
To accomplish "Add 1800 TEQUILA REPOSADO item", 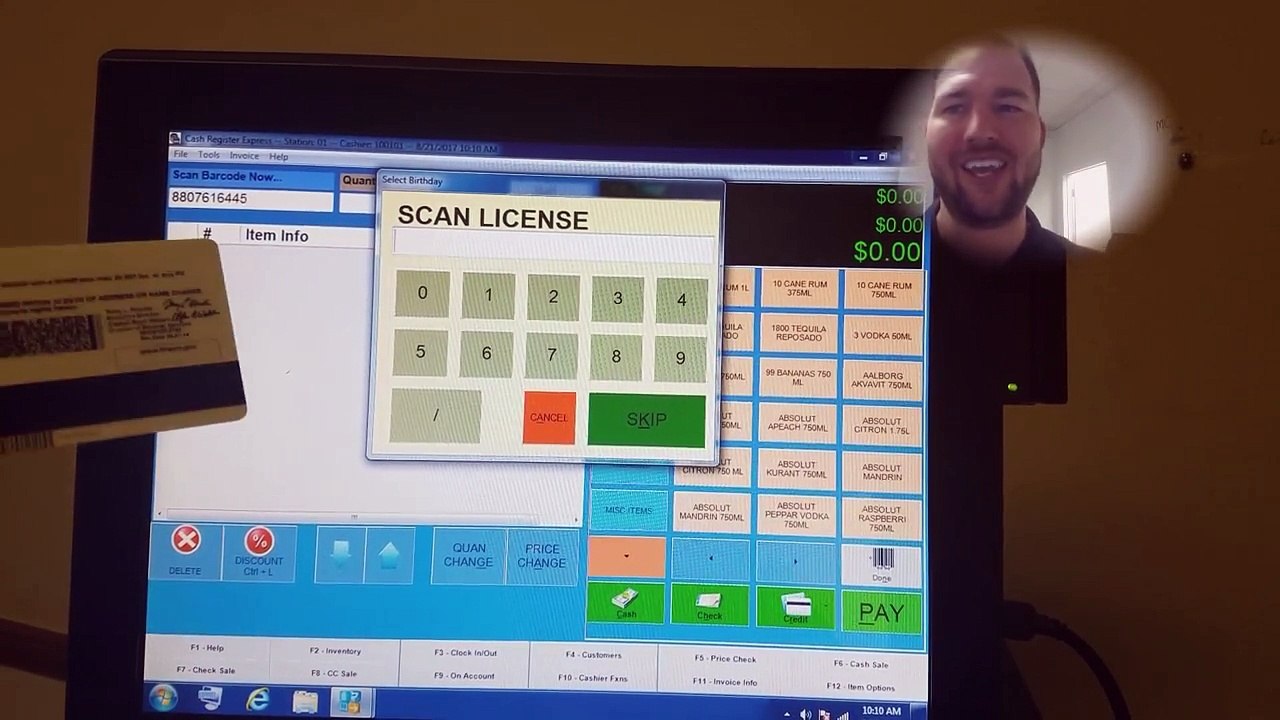I will coord(798,333).
